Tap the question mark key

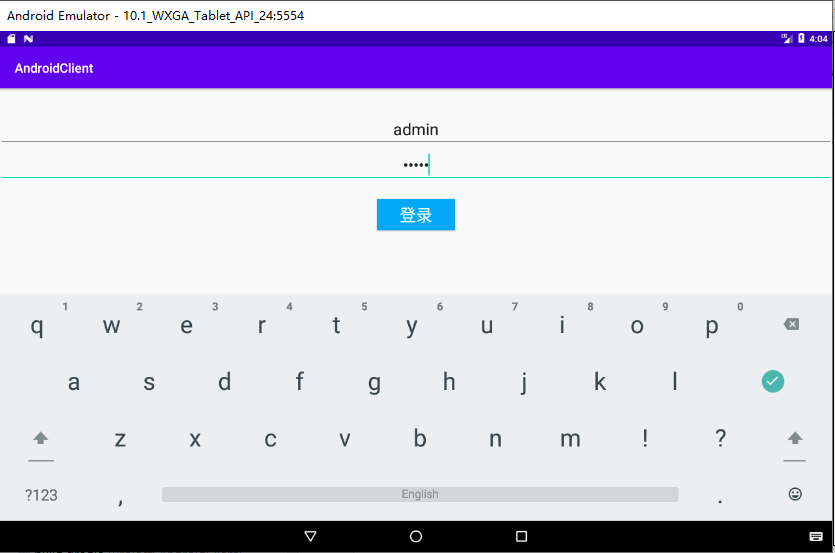coord(720,437)
